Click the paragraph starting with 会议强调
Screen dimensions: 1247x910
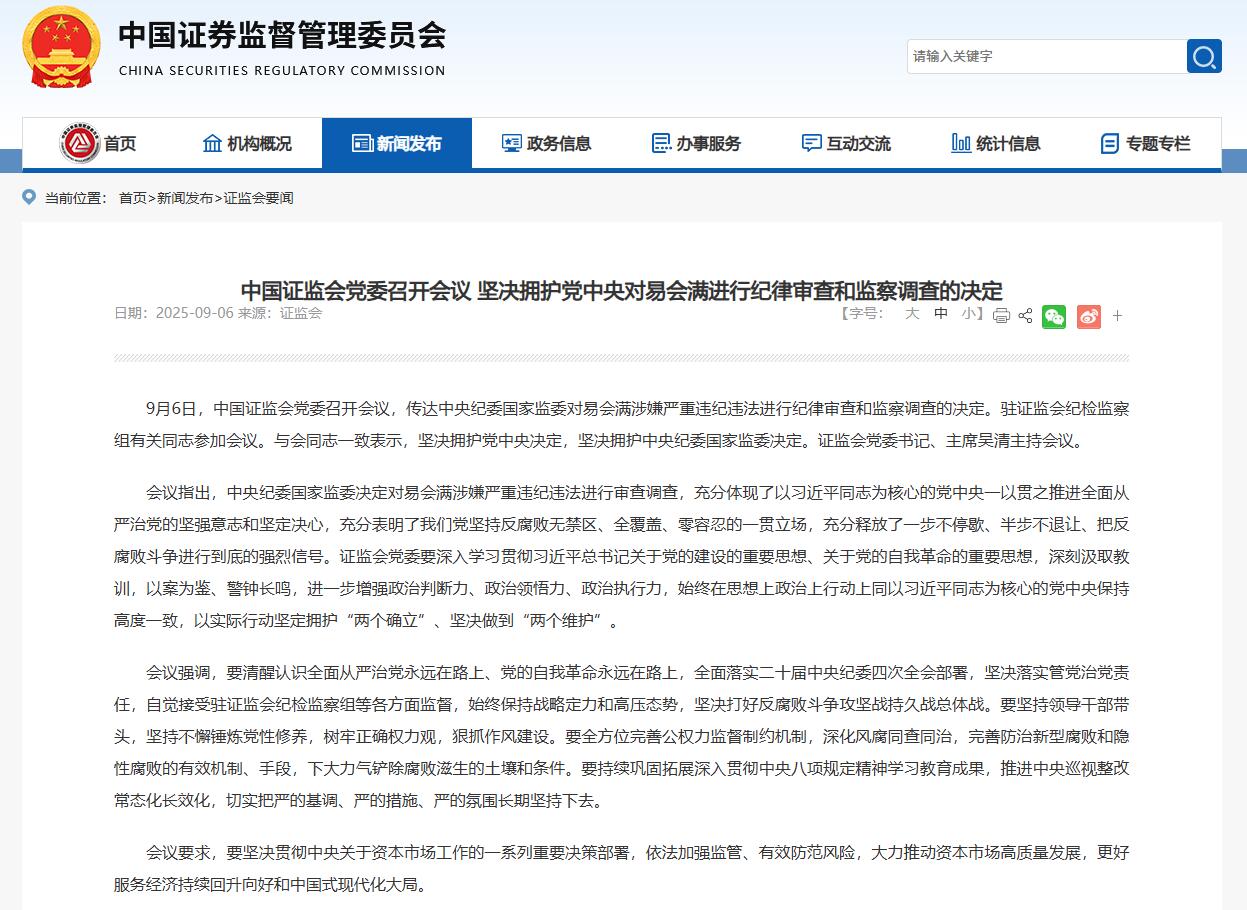tap(621, 736)
